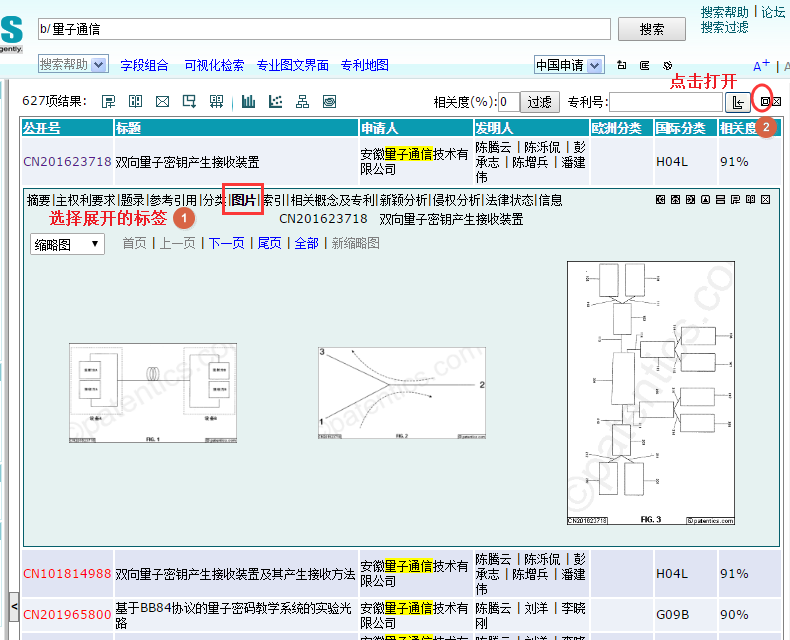Viewport: 790px width, 640px height.
Task: Close the expanded patent detail panel
Action: (765, 200)
